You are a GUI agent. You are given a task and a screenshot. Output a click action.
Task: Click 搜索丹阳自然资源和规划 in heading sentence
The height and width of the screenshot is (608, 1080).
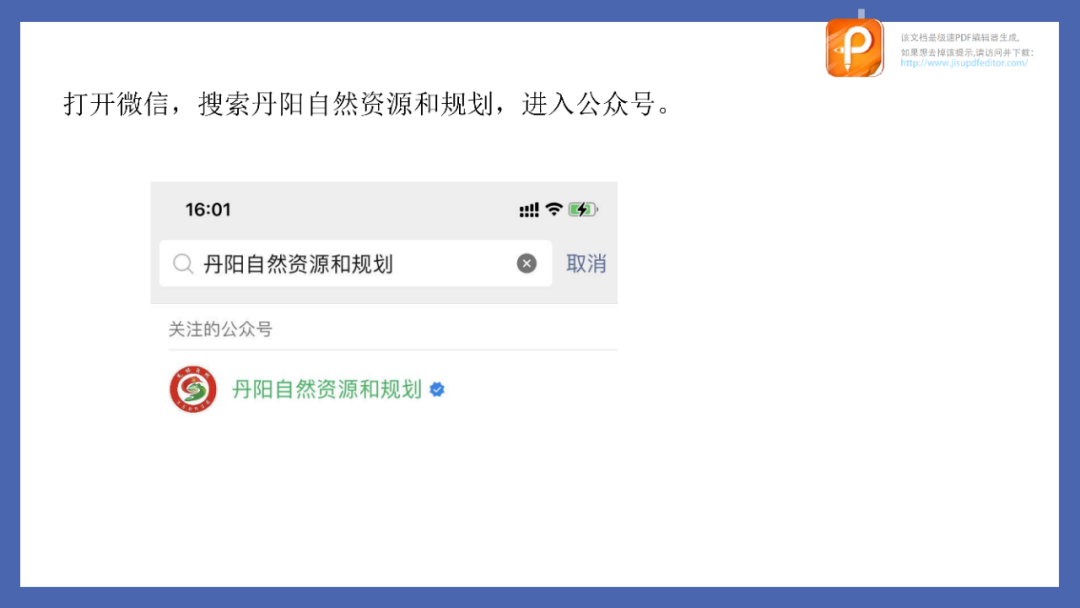click(346, 105)
